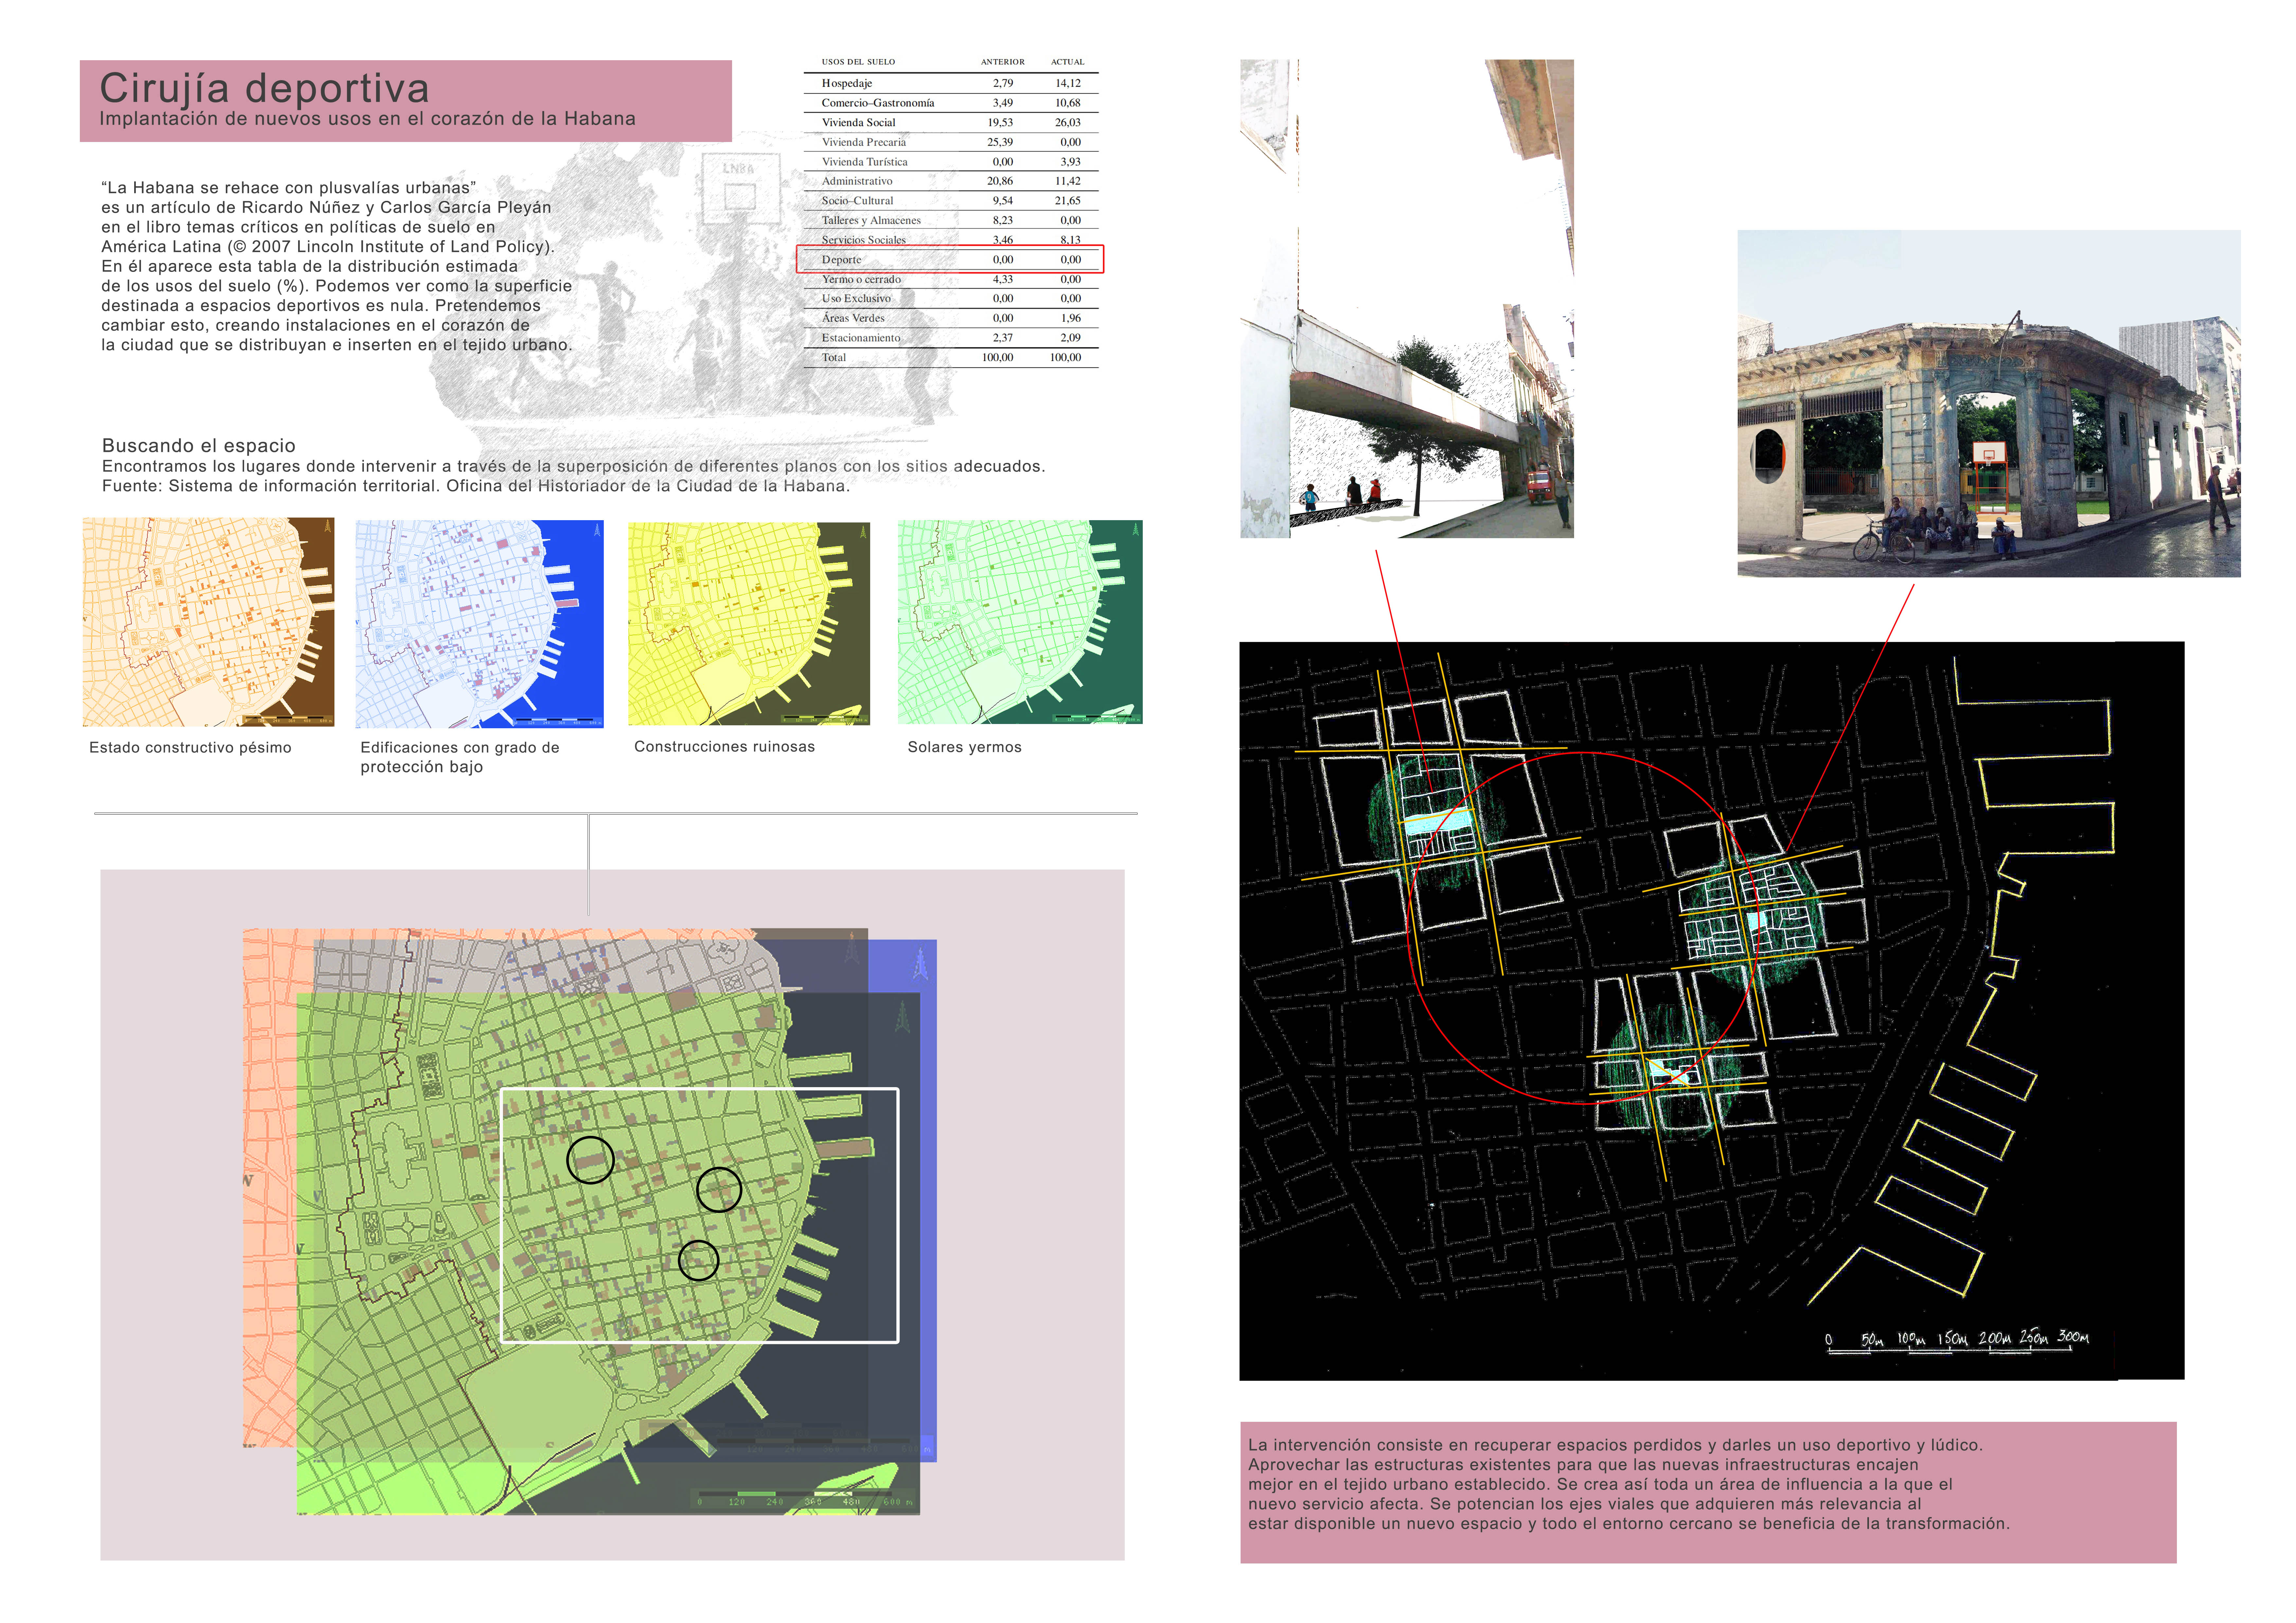Click the value 2,09 for Estacionamiento
2296x1623 pixels.
1071,338
